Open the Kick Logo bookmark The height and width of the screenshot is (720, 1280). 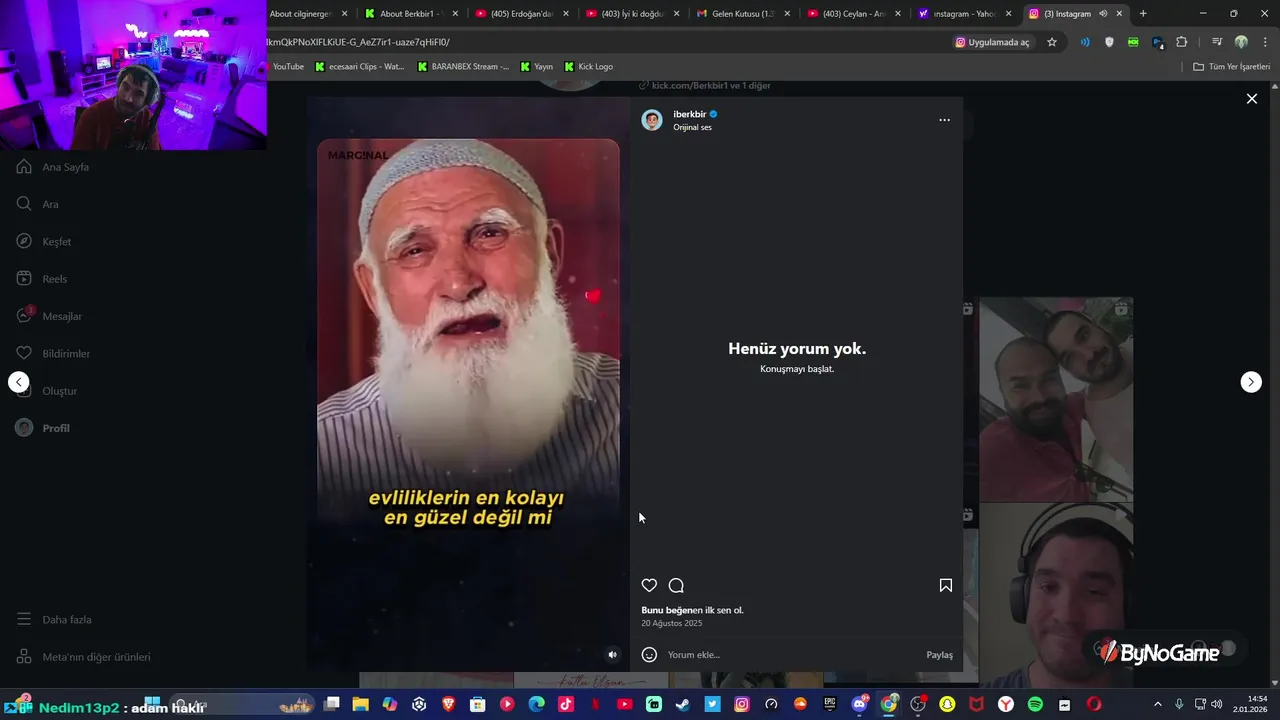click(x=589, y=67)
